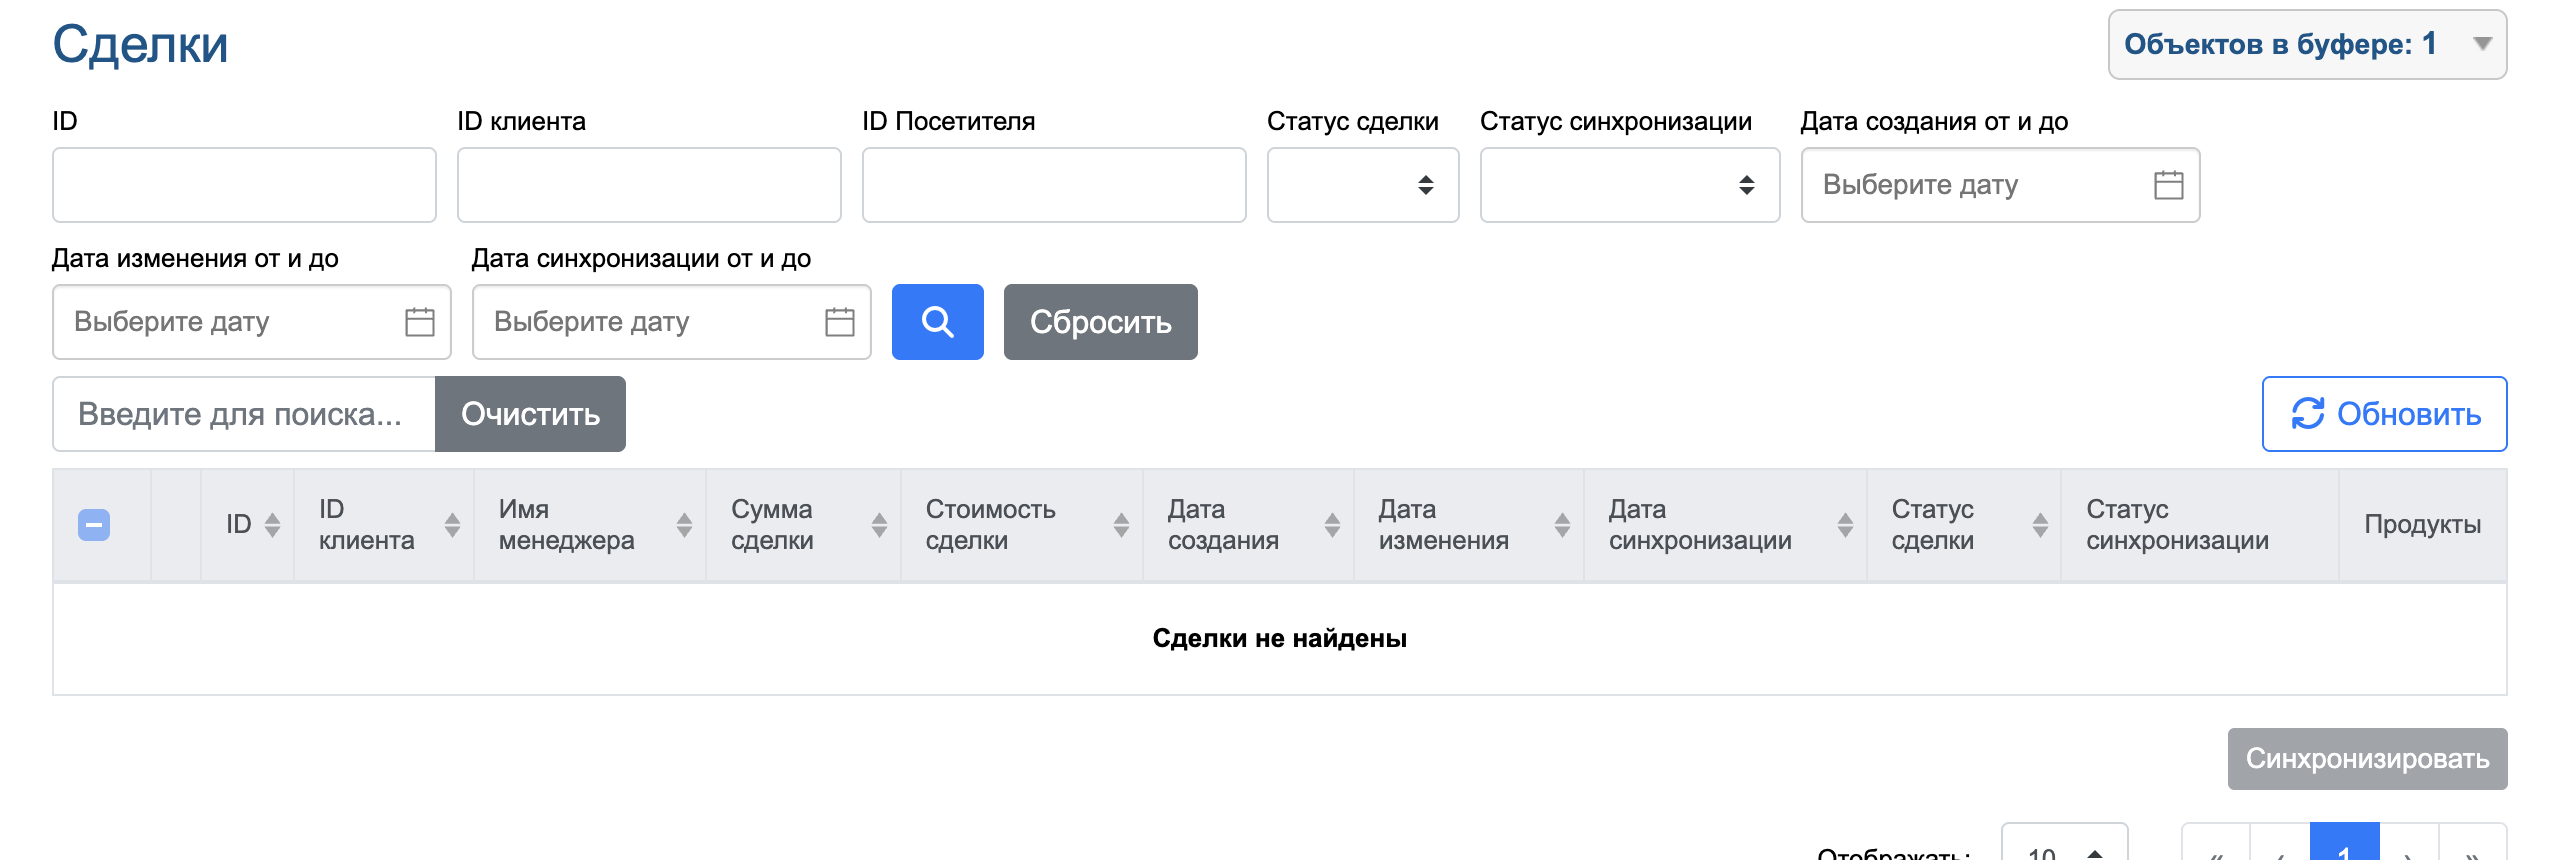
Task: Focus the ID Посетителя filter input
Action: 1054,185
